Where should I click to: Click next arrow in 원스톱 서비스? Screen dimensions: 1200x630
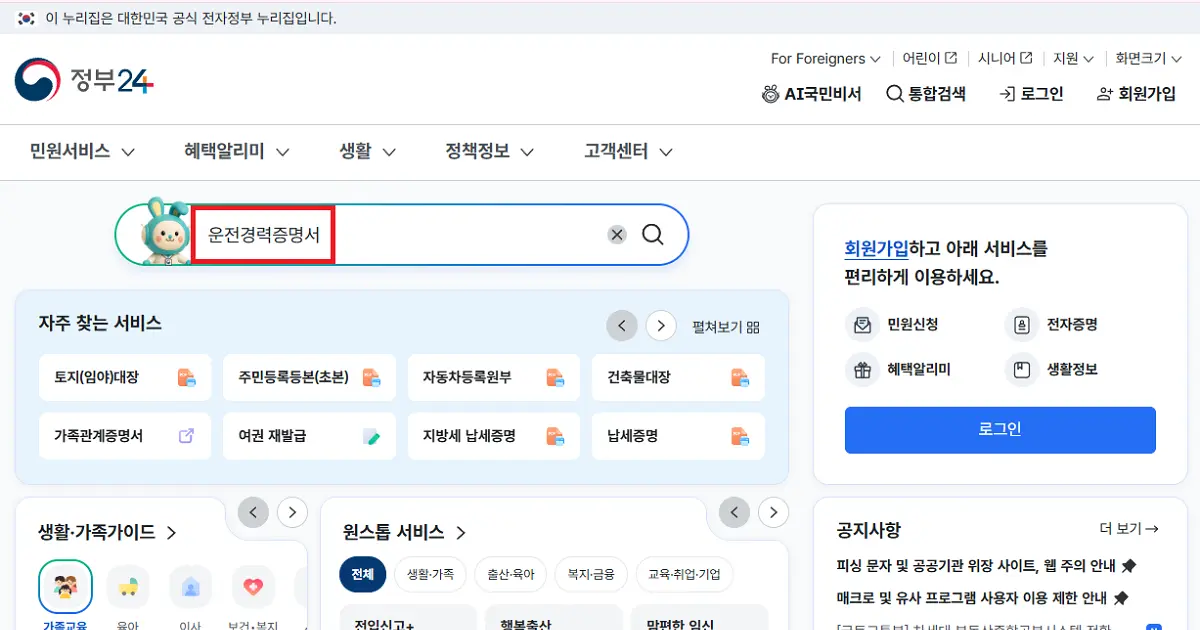click(774, 513)
